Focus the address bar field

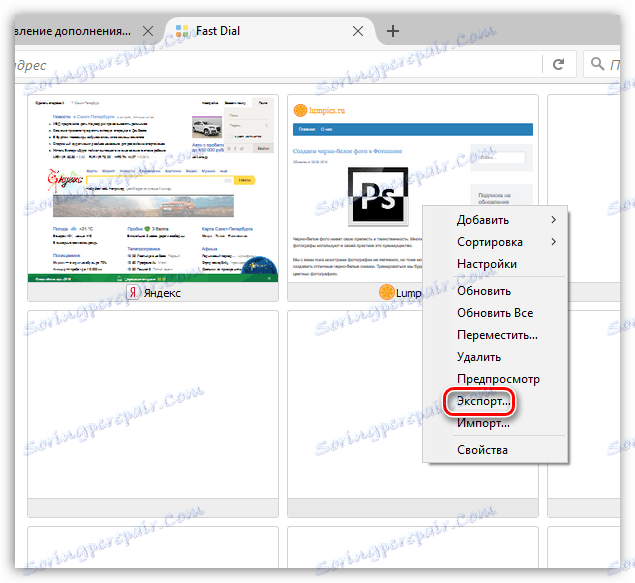coord(278,64)
